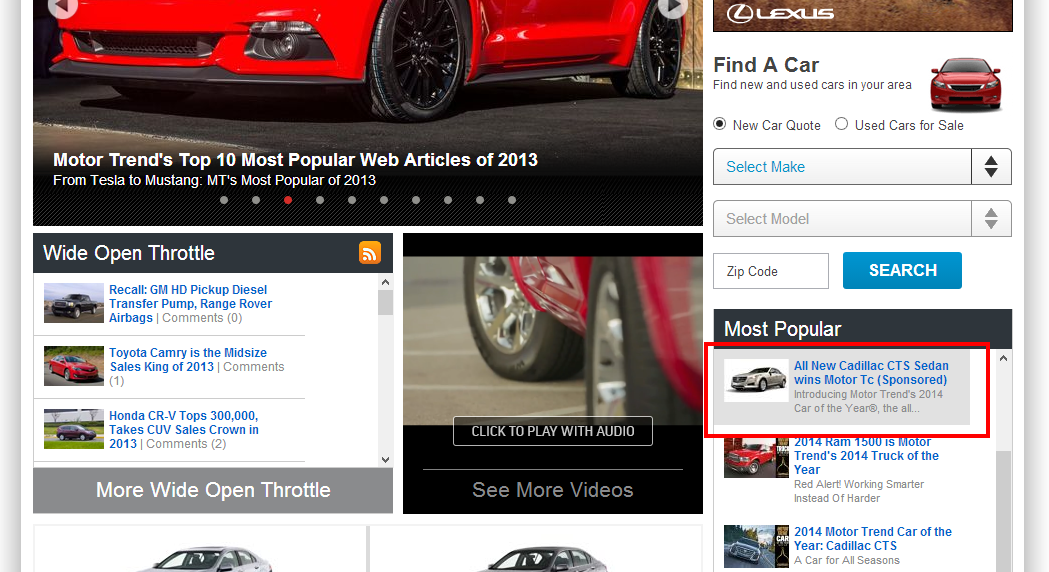Open Recall: GM HD Pickup Diesel article
Image resolution: width=1049 pixels, height=572 pixels.
point(191,303)
